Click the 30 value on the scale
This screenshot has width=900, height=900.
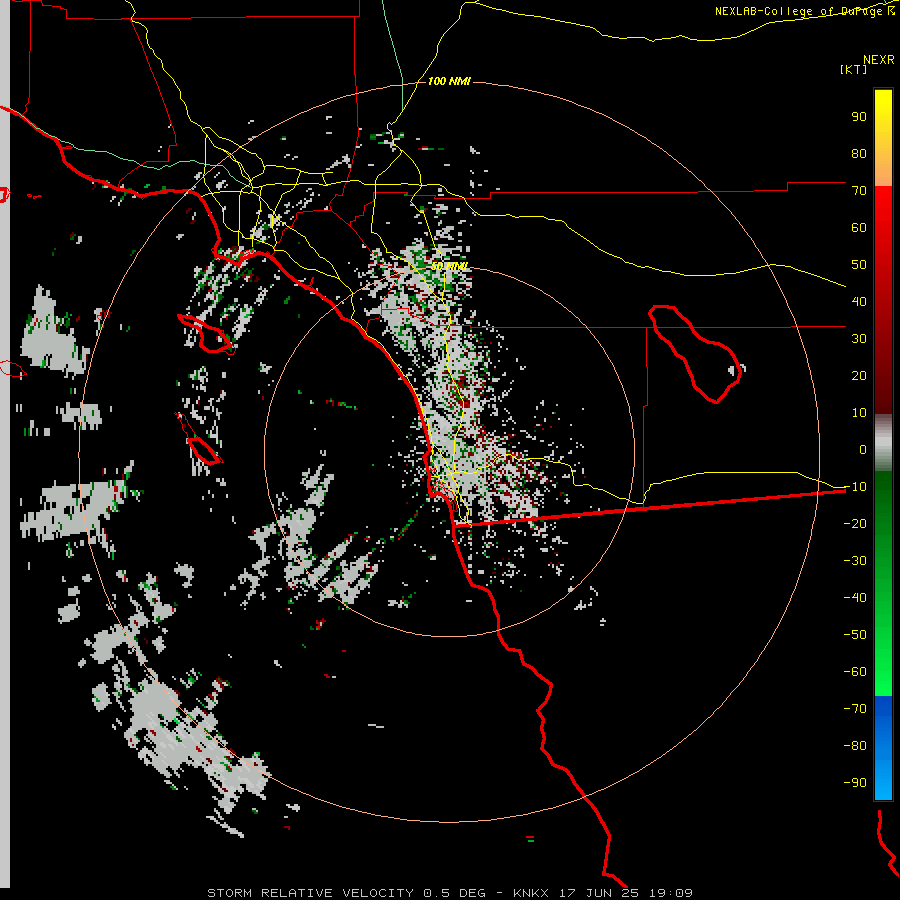(859, 339)
